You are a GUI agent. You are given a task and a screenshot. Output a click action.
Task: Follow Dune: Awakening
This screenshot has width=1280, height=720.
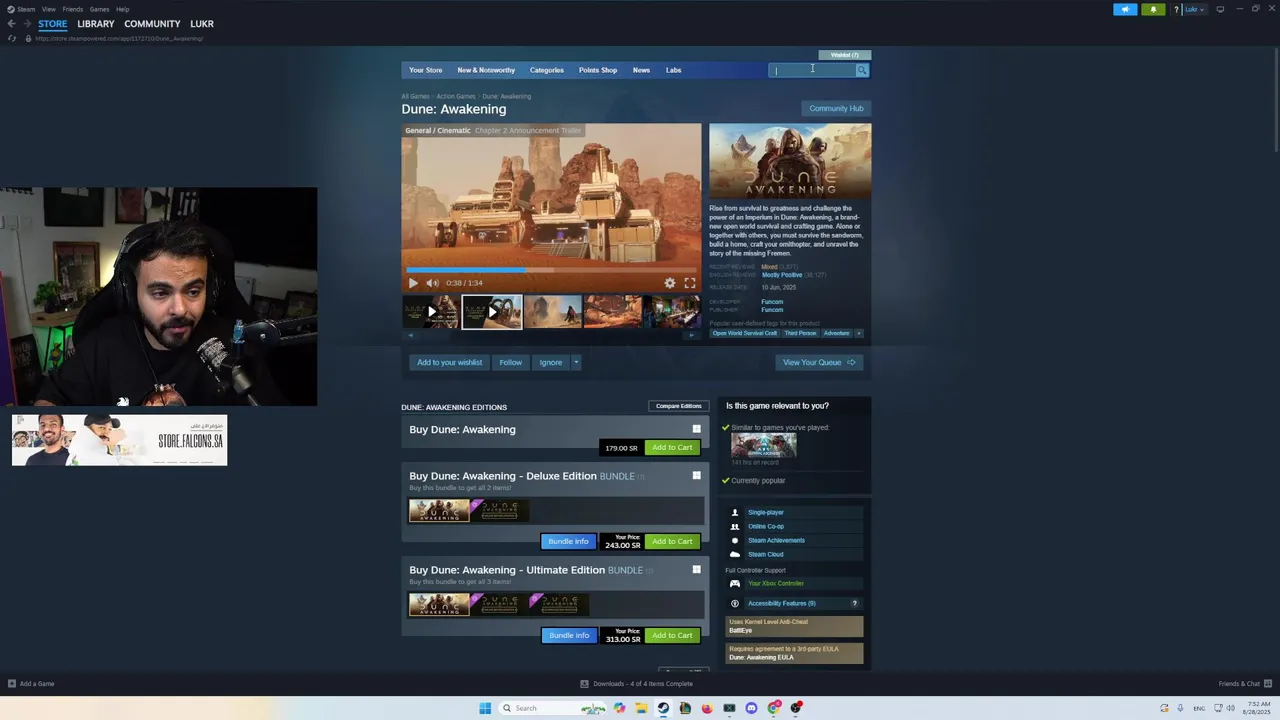tap(511, 362)
